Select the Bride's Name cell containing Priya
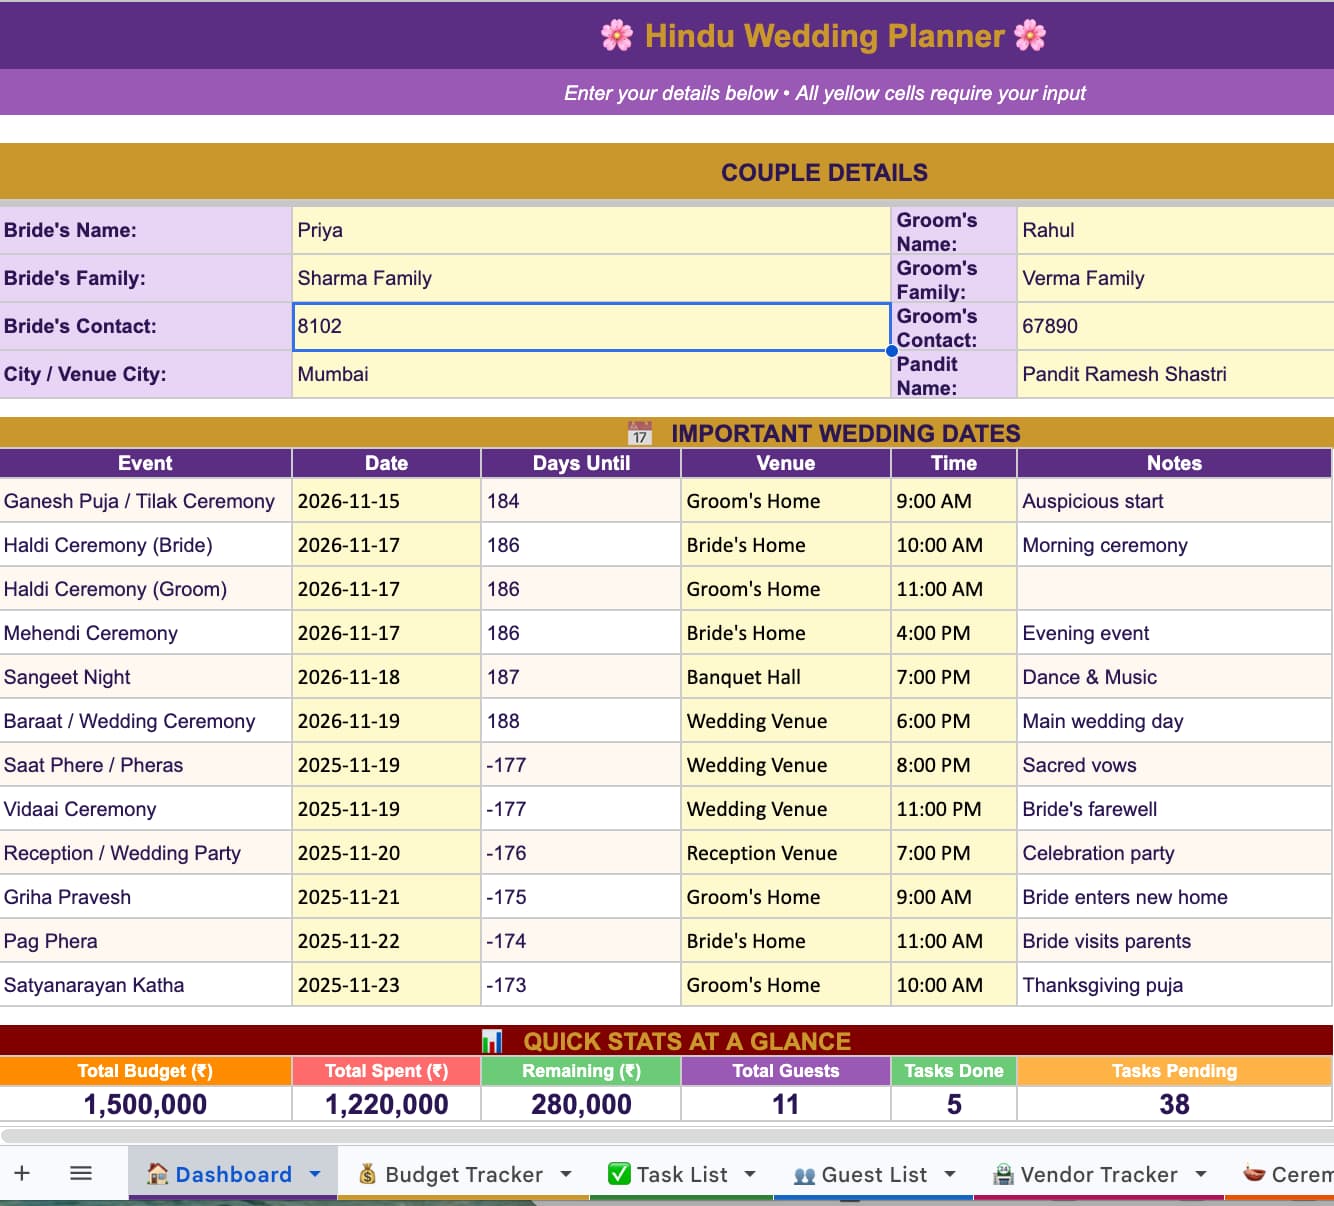 point(591,230)
